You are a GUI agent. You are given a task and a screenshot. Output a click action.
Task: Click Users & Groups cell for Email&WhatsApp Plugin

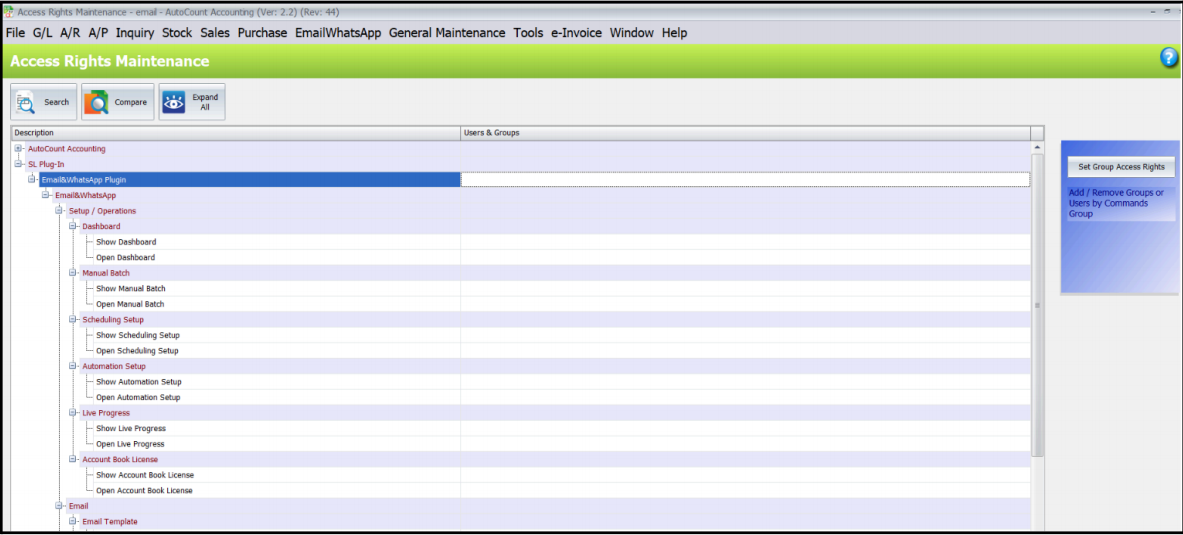(745, 180)
